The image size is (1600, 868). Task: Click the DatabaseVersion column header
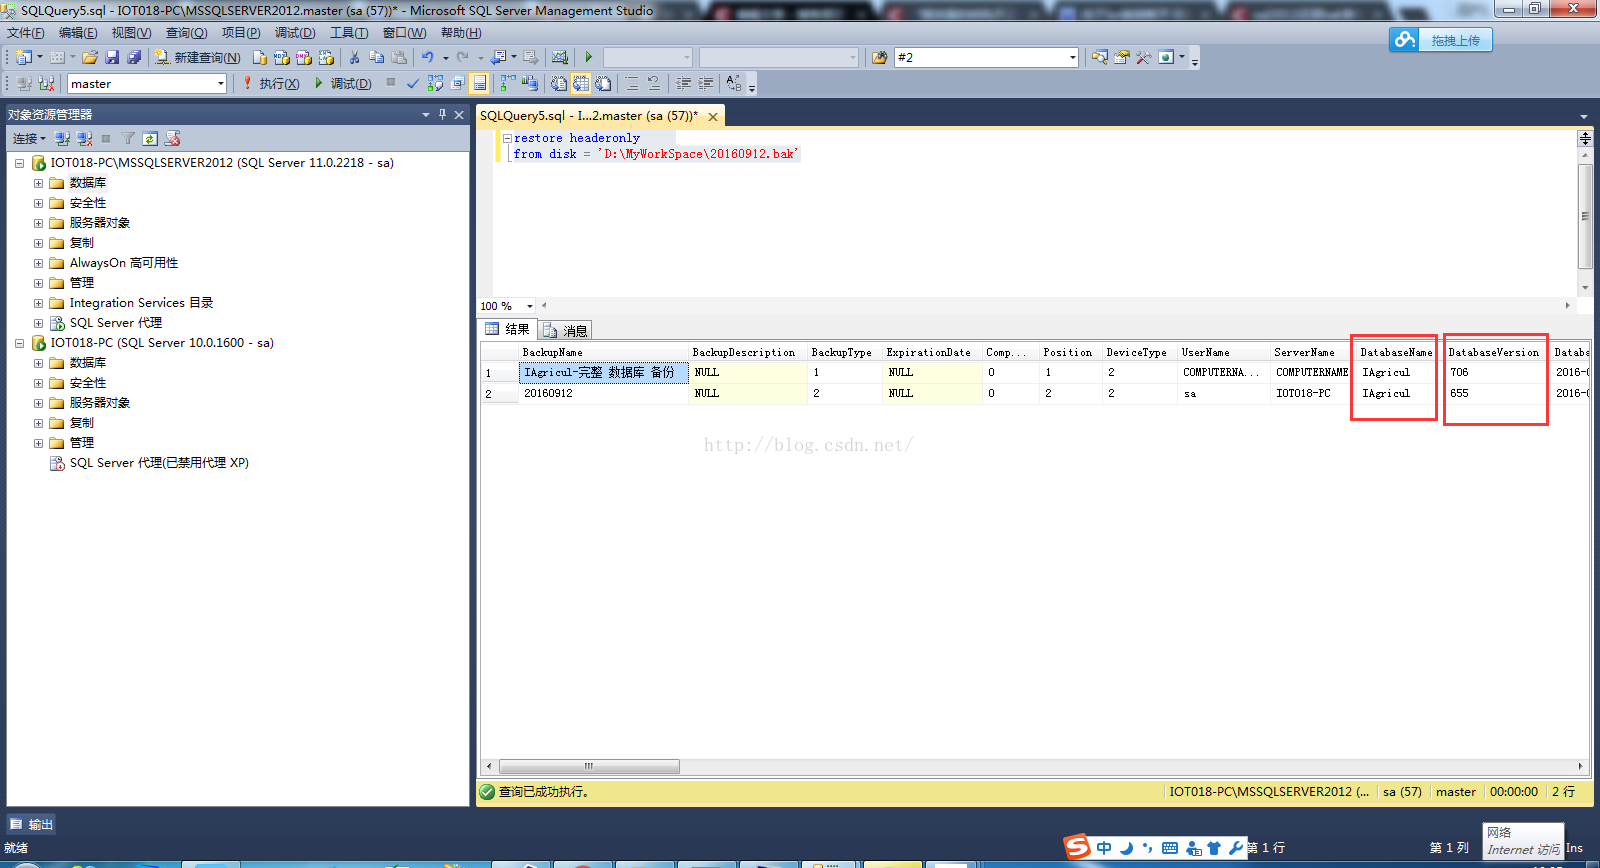click(1494, 352)
